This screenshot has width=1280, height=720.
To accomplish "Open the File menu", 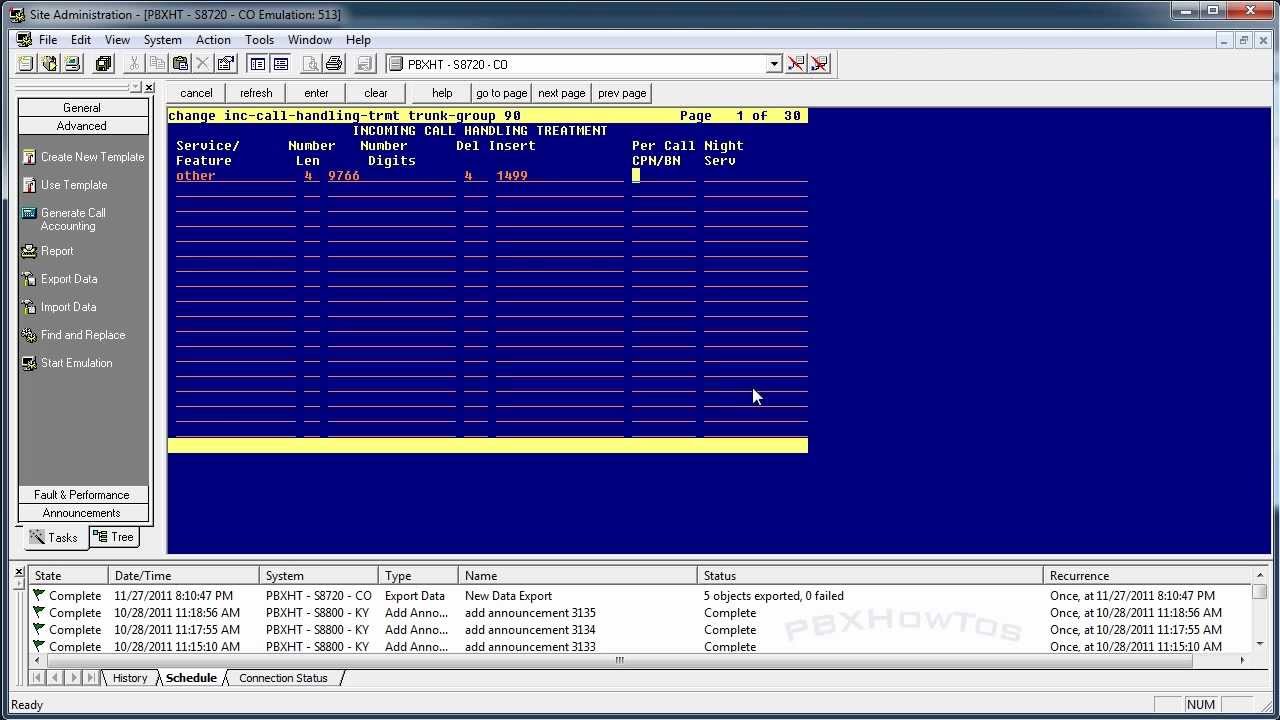I will [48, 40].
